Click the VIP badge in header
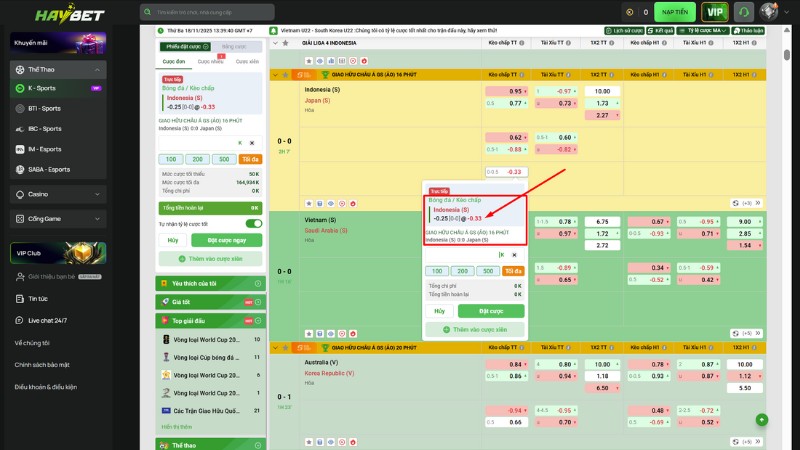This screenshot has height=450, width=800. coord(714,12)
